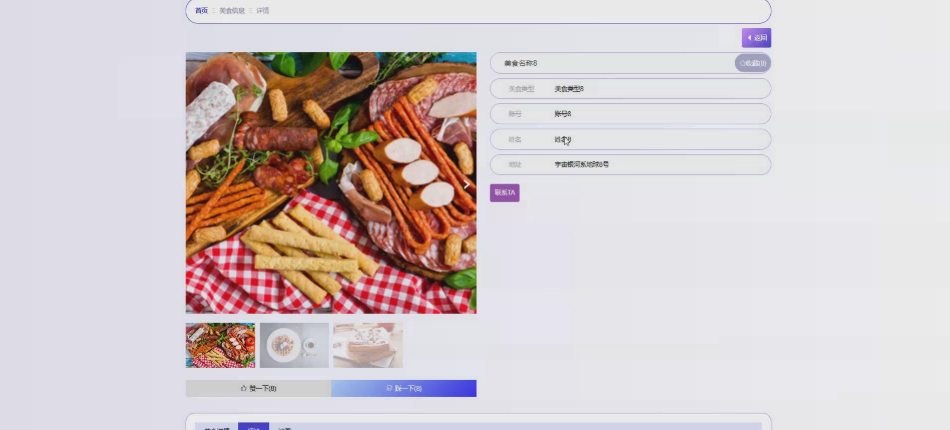Go to 首页 in the breadcrumb
Viewport: 950px width, 430px height.
pyautogui.click(x=201, y=10)
